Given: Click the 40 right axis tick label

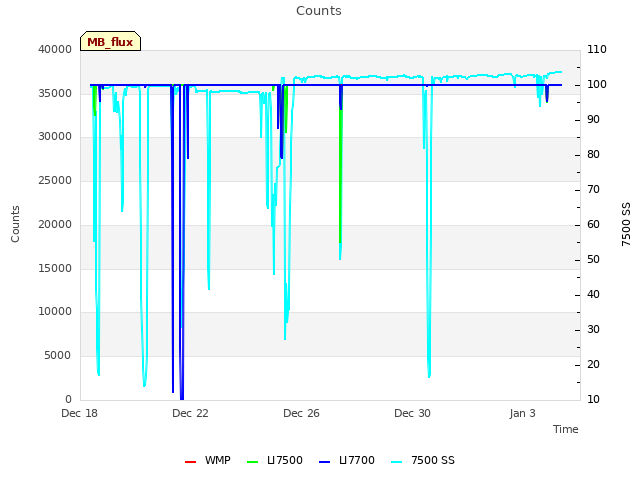Looking at the screenshot, I should click(593, 295).
